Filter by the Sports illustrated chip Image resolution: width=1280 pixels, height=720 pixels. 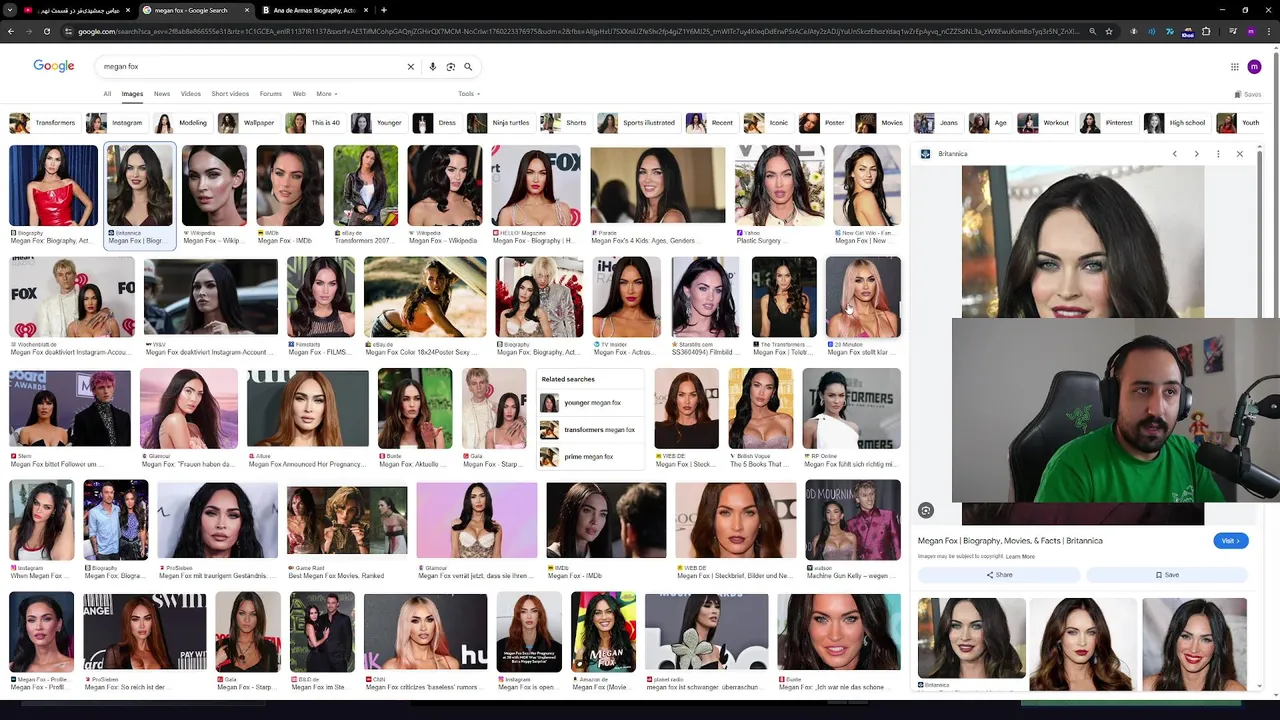point(637,123)
